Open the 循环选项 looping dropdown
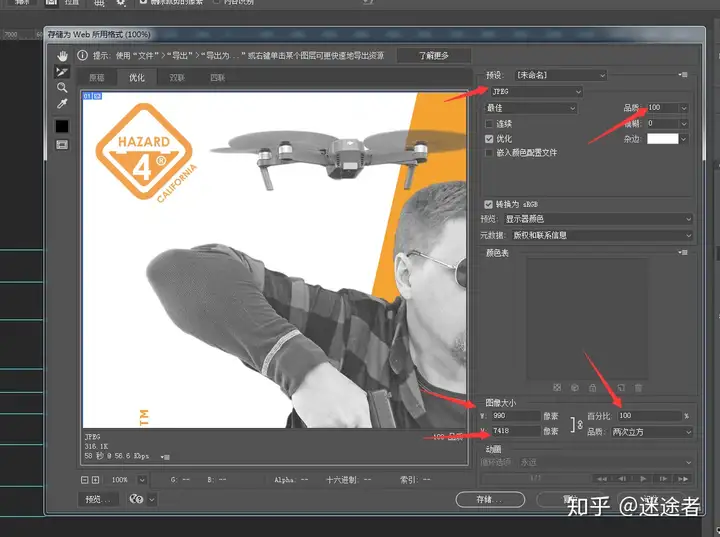 [x=605, y=462]
